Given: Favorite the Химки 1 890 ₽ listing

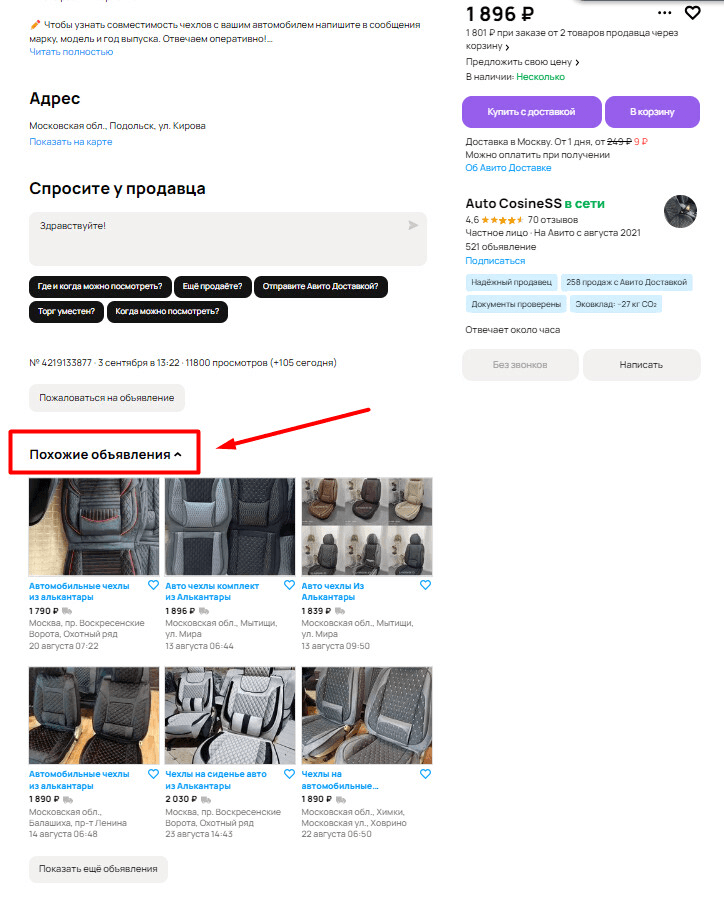Looking at the screenshot, I should coord(425,774).
